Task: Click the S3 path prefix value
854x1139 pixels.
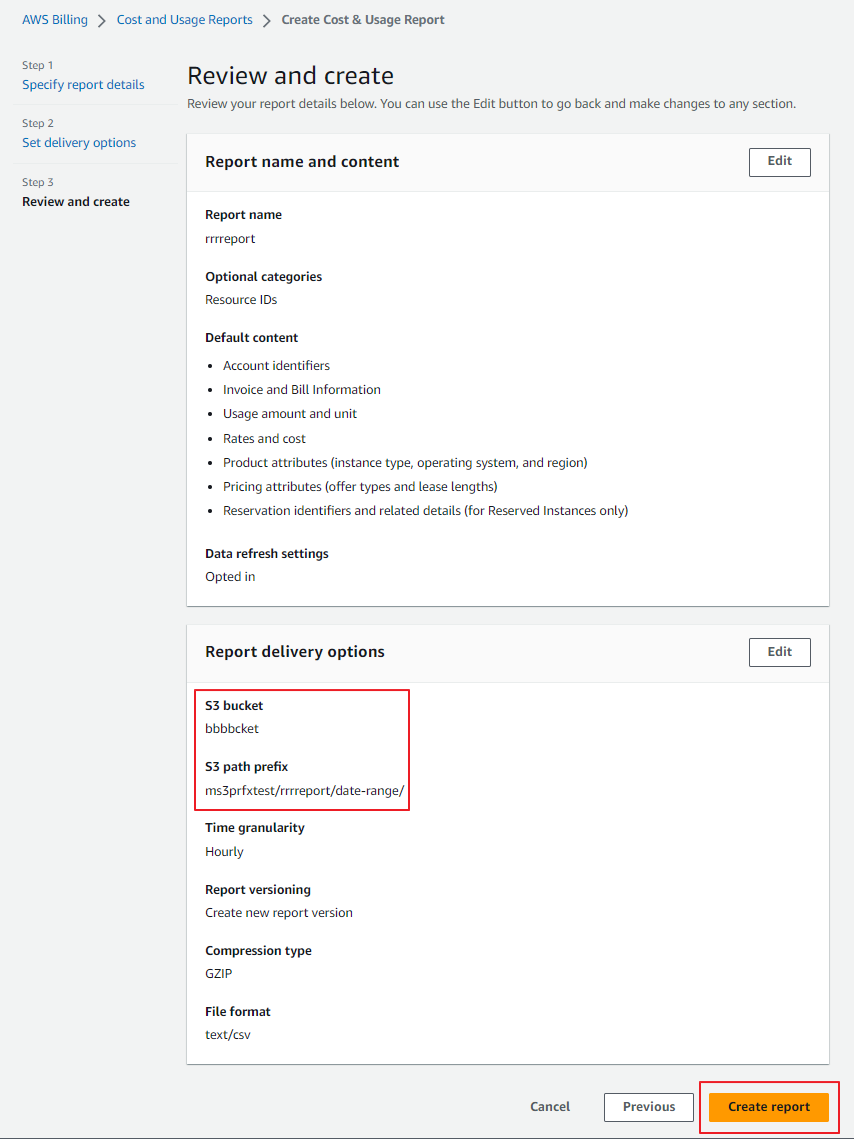Action: pyautogui.click(x=304, y=791)
